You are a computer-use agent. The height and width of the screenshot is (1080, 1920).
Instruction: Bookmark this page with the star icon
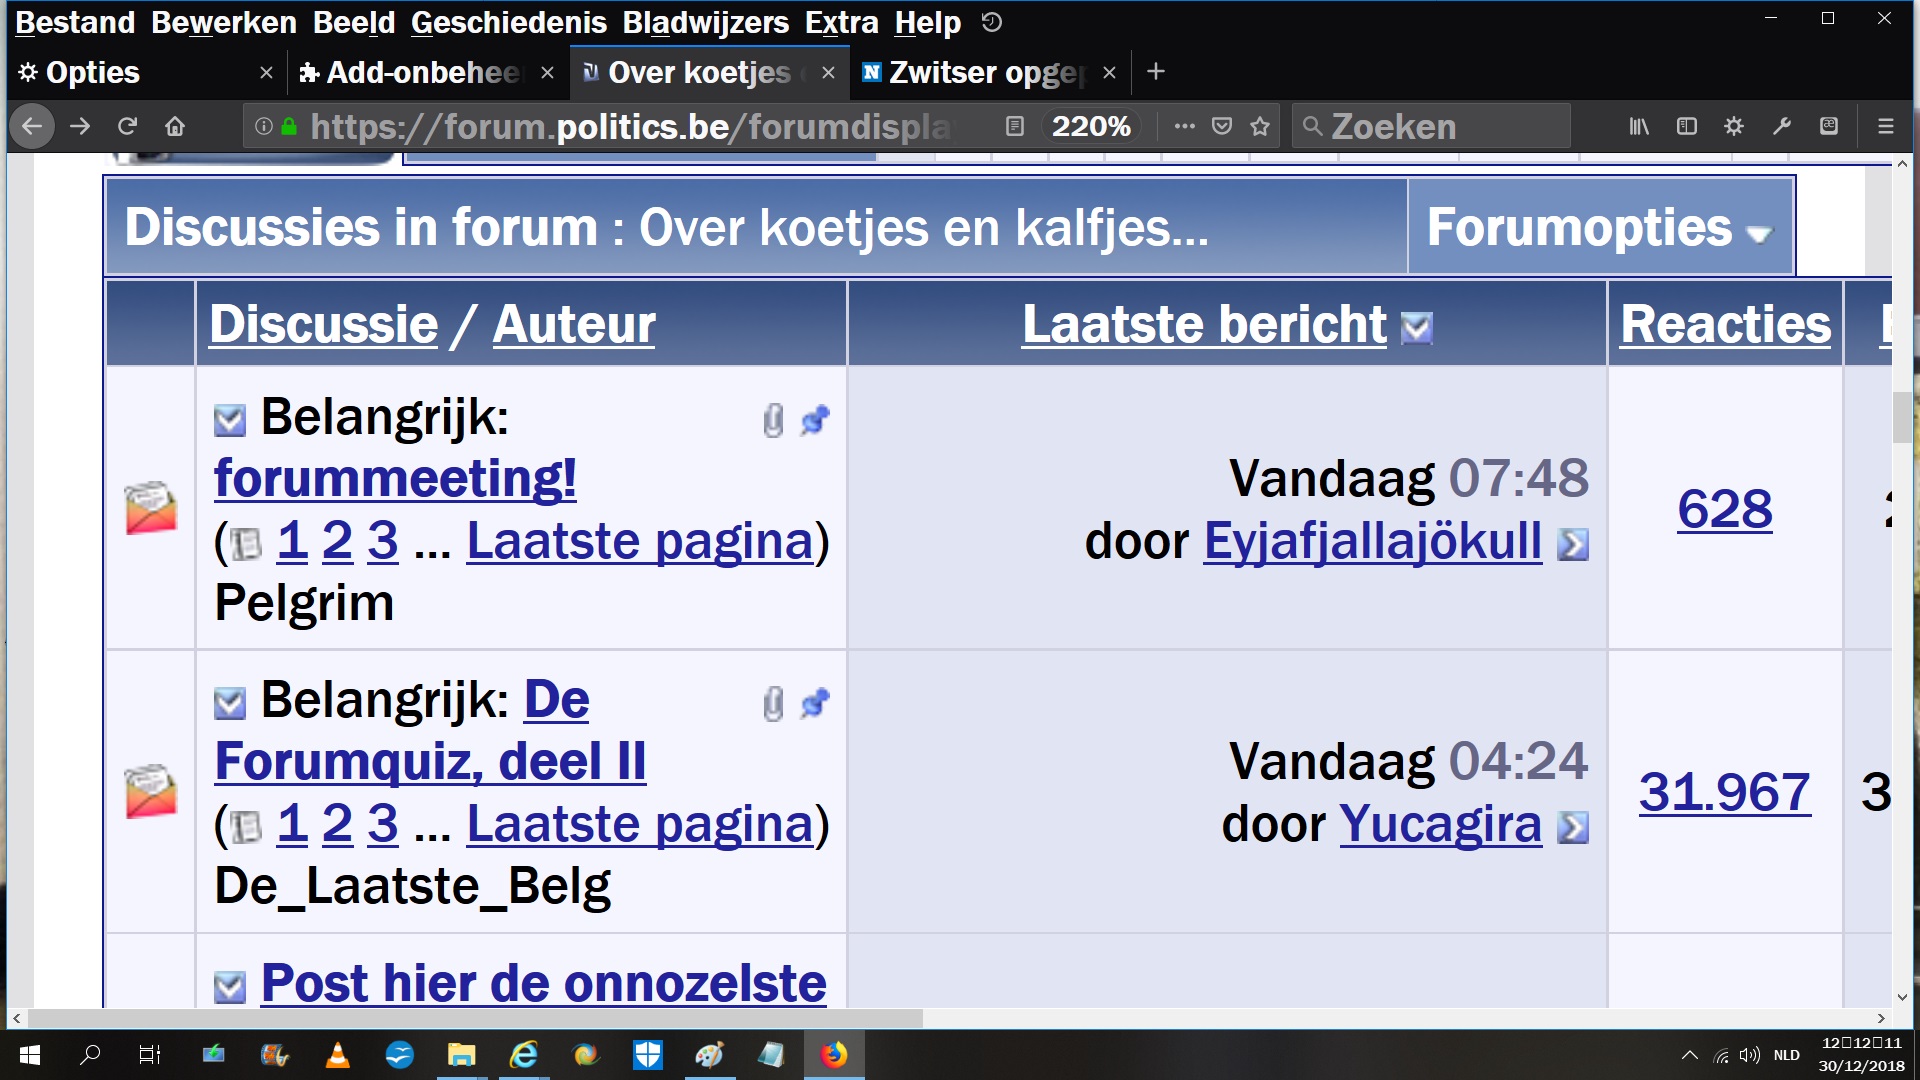pyautogui.click(x=1260, y=127)
